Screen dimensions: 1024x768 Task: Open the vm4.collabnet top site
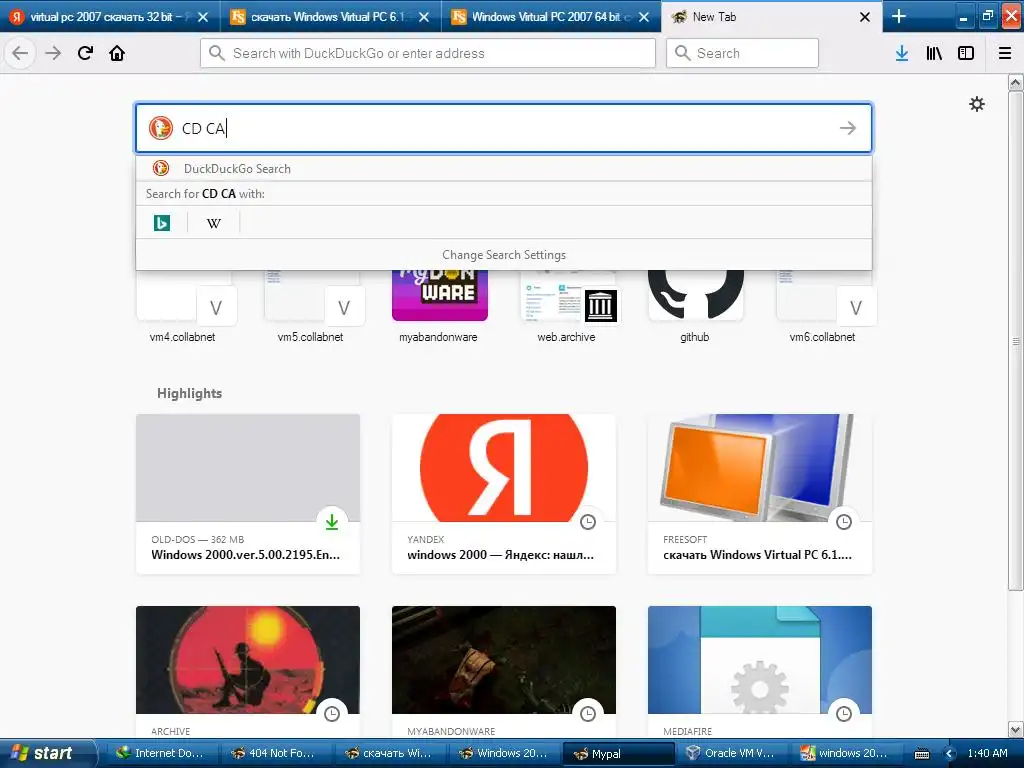(x=185, y=306)
